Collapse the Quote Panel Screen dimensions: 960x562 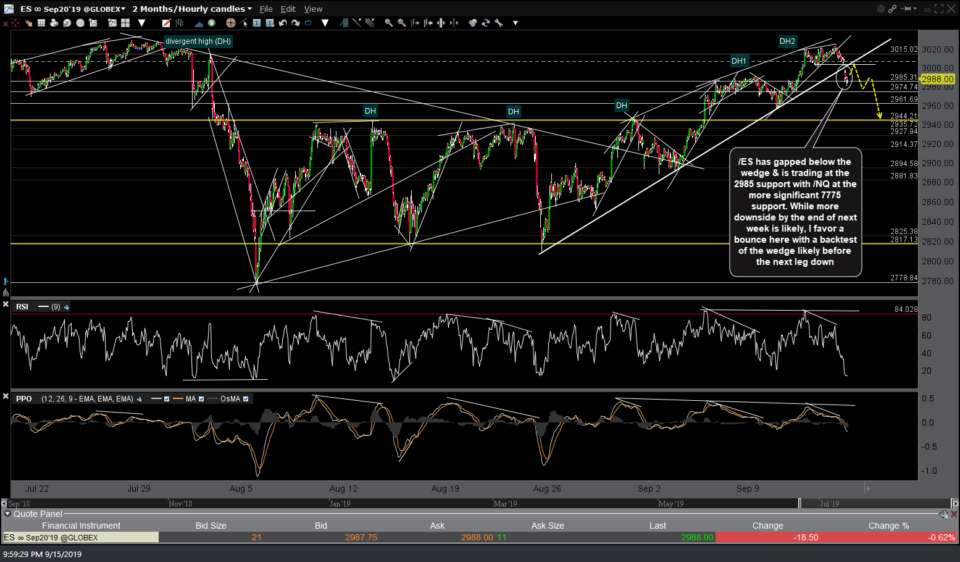click(x=7, y=514)
